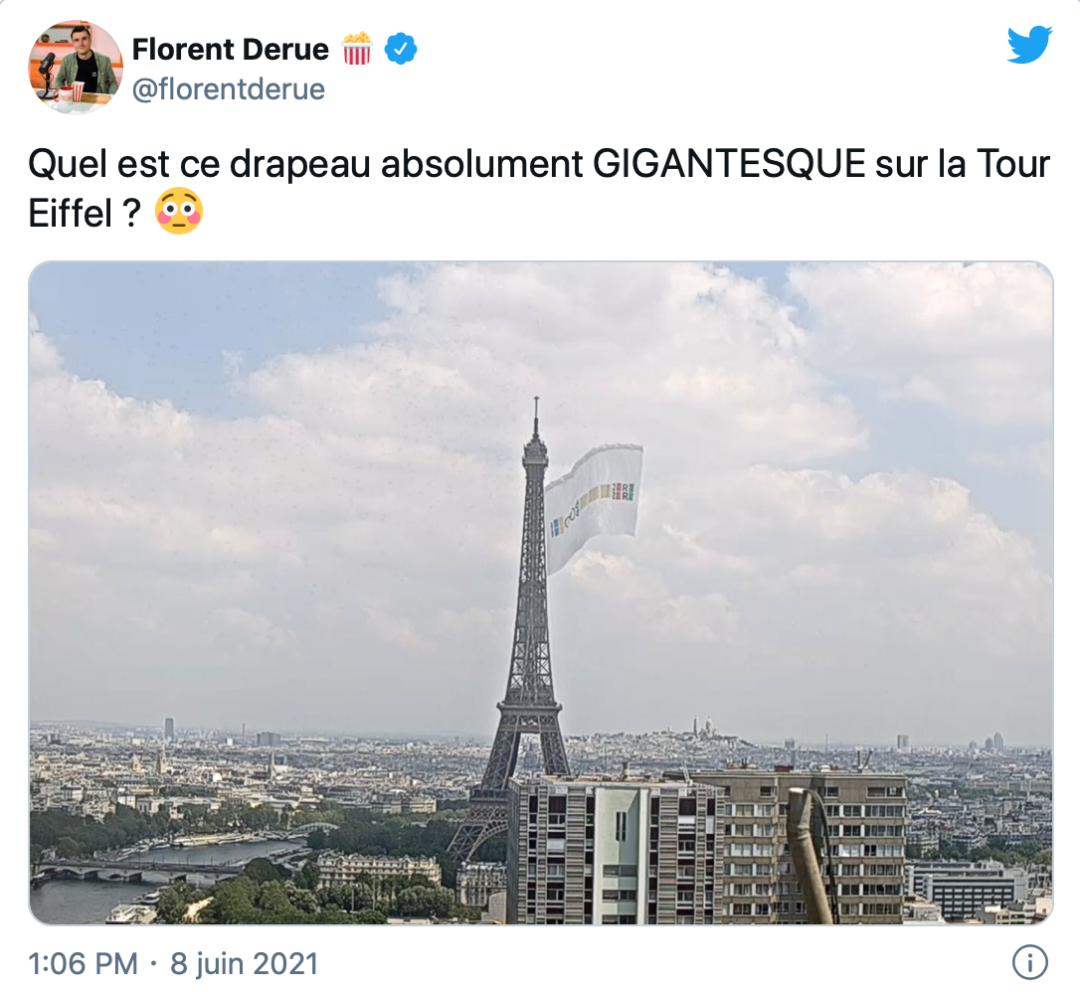This screenshot has height=992, width=1080.
Task: Click the Eiffel Tower antenna tip
Action: point(536,406)
